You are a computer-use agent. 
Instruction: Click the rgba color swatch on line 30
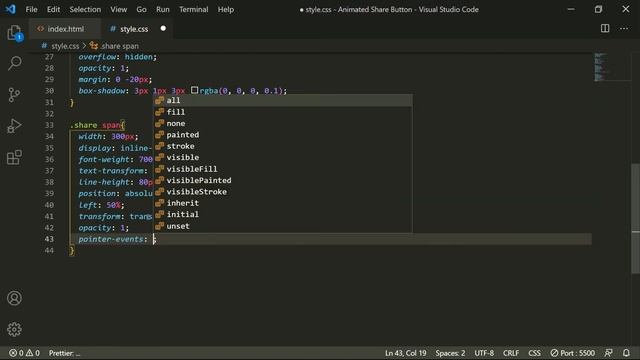(194, 90)
